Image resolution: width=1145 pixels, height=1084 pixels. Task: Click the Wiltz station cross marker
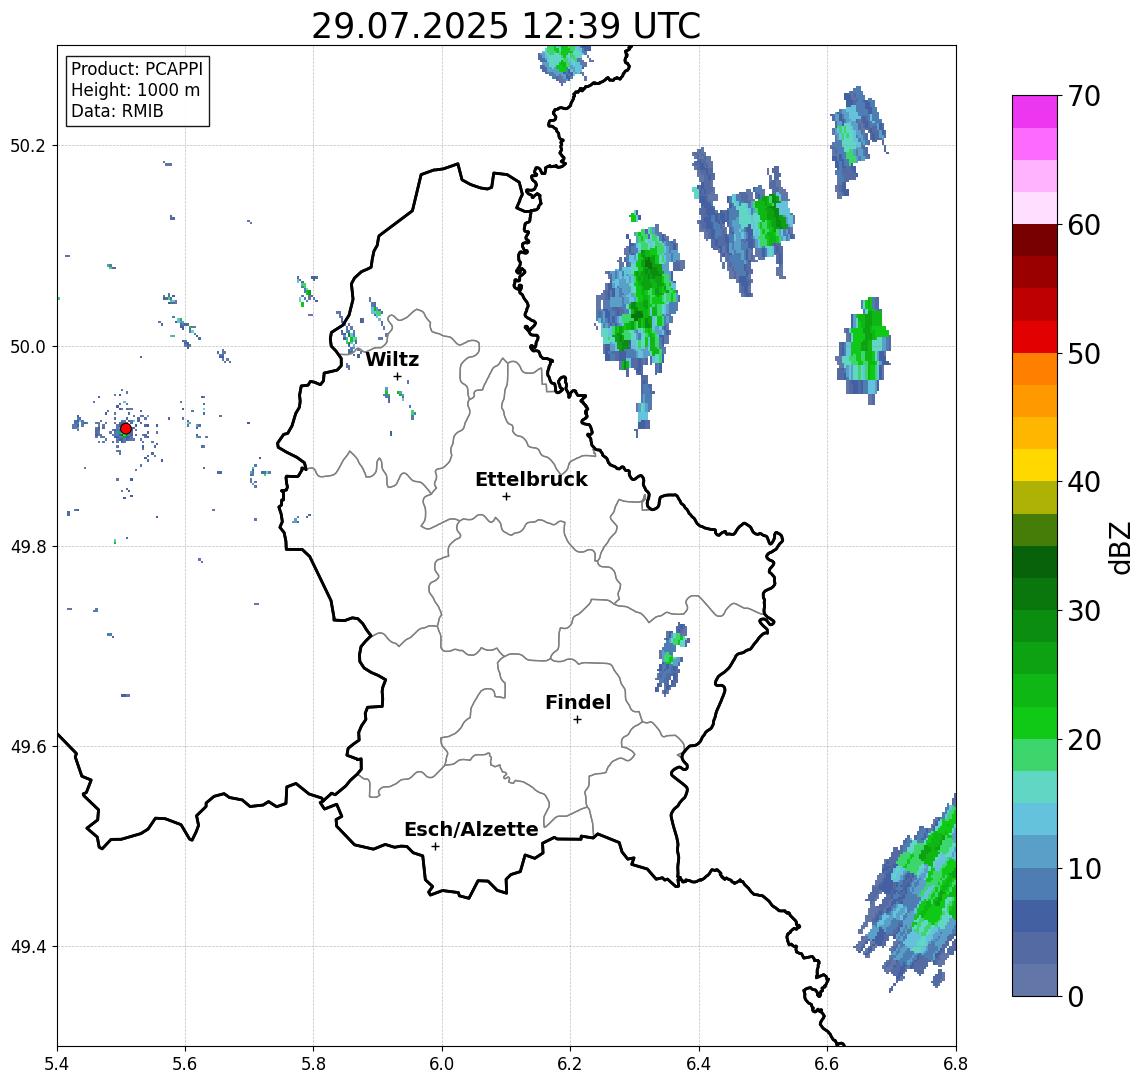[397, 377]
